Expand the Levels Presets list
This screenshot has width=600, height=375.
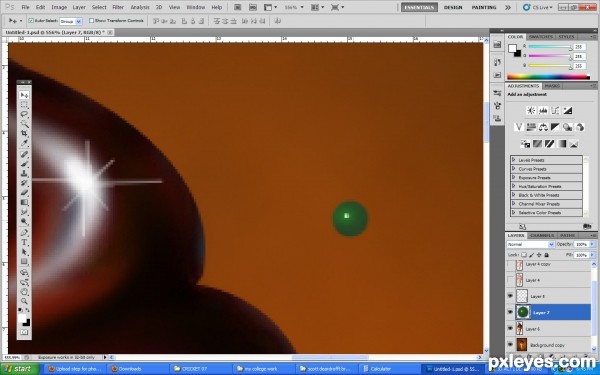[514, 160]
